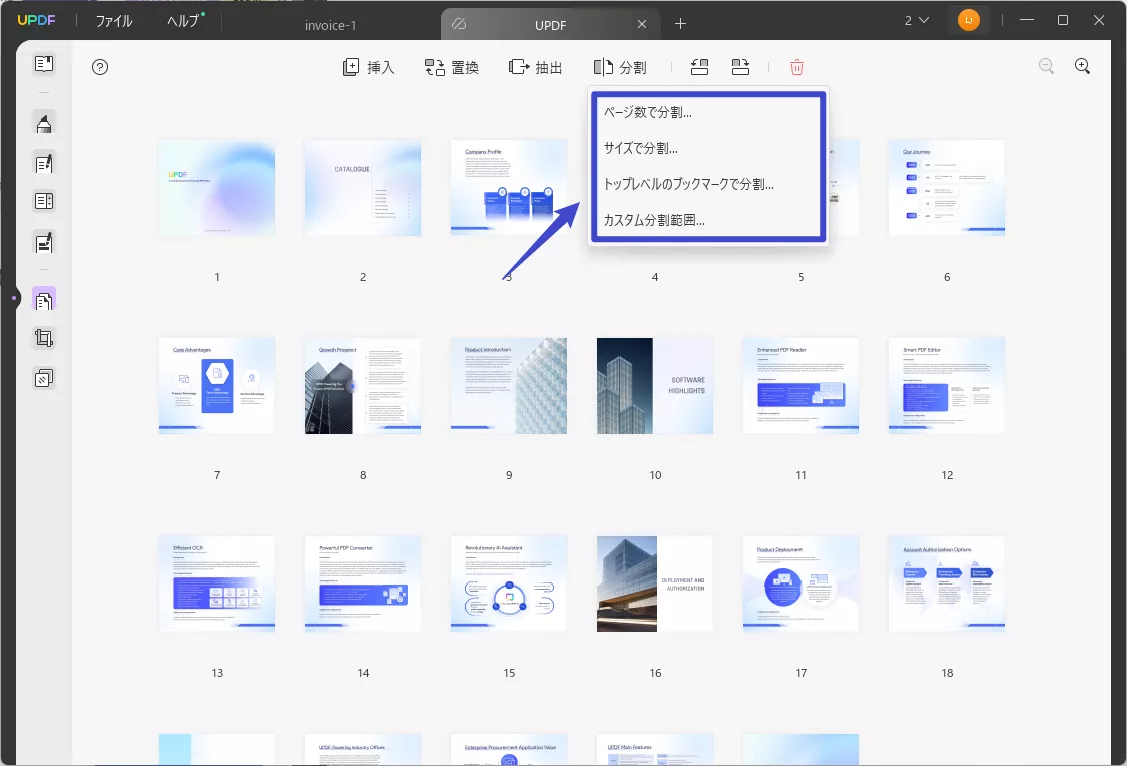Select page 18 Account Authorization Options thumbnail
The height and width of the screenshot is (766, 1127).
pyautogui.click(x=947, y=583)
